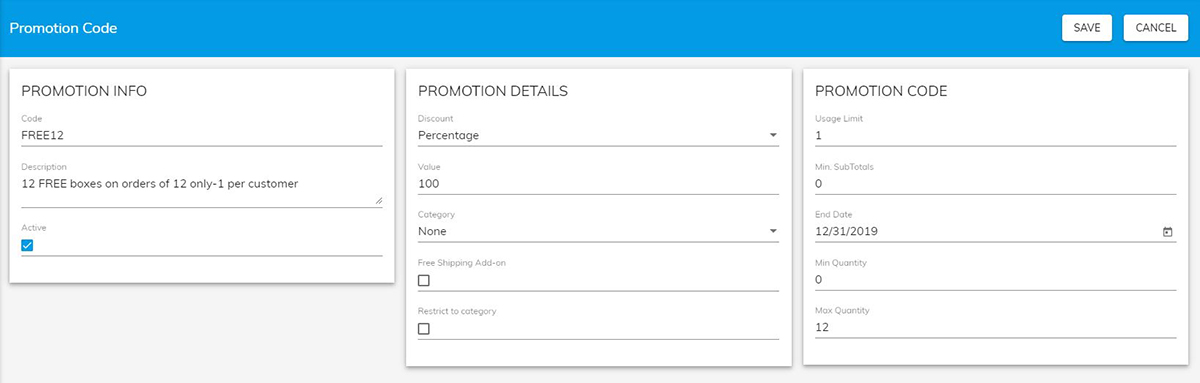Expand the Discount dropdown arrow
Viewport: 1200px width, 383px height.
point(773,136)
